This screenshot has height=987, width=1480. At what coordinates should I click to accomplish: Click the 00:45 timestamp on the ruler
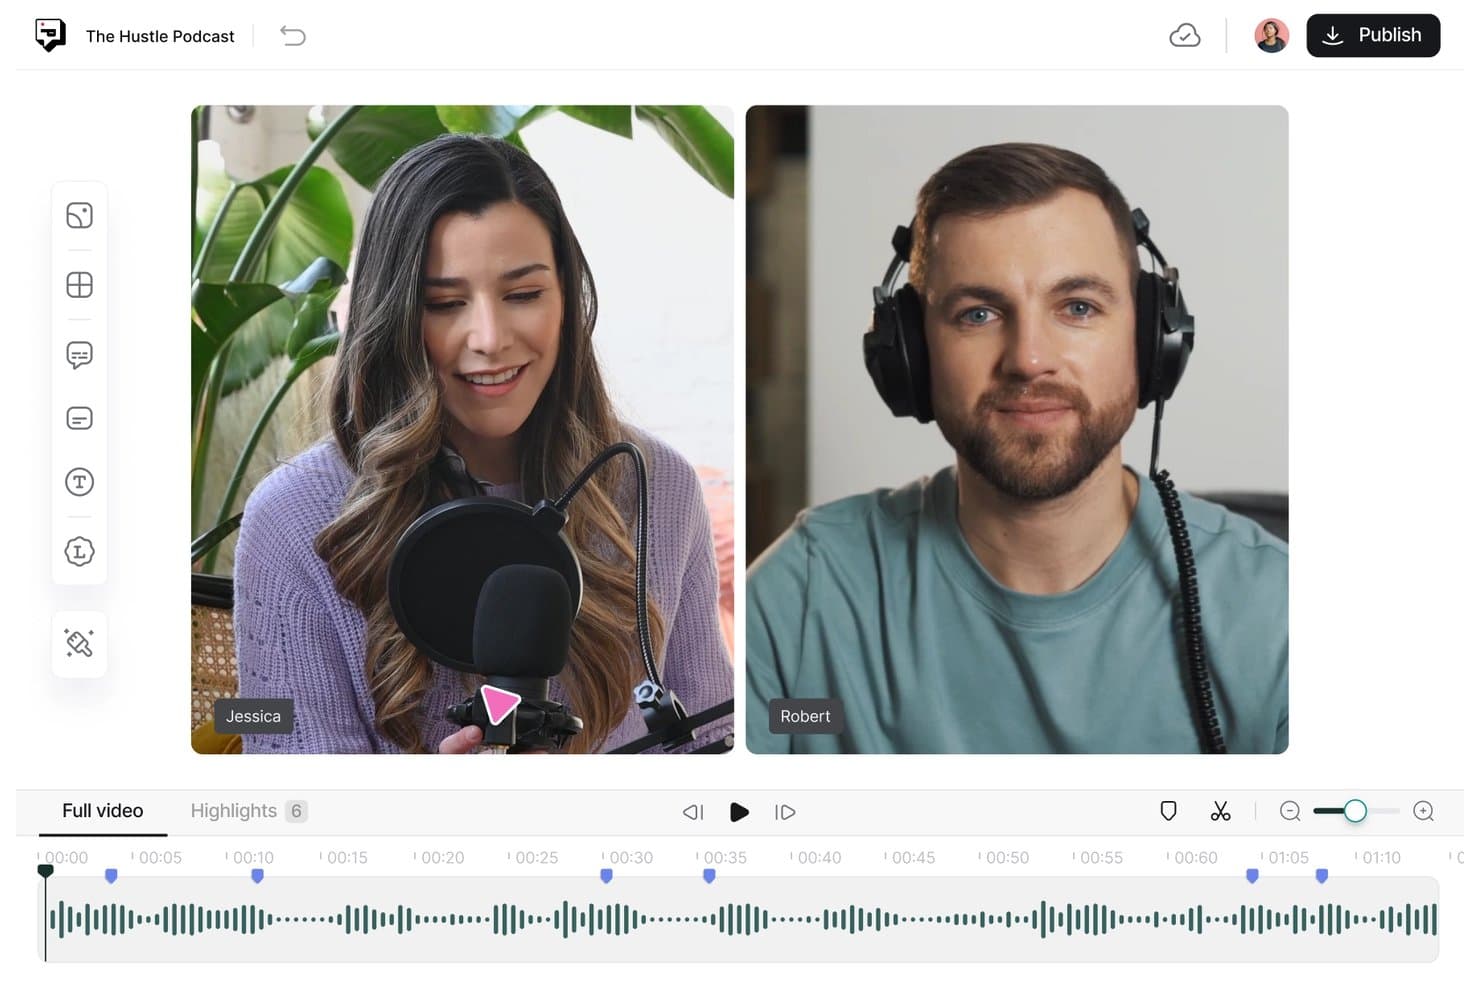[913, 858]
